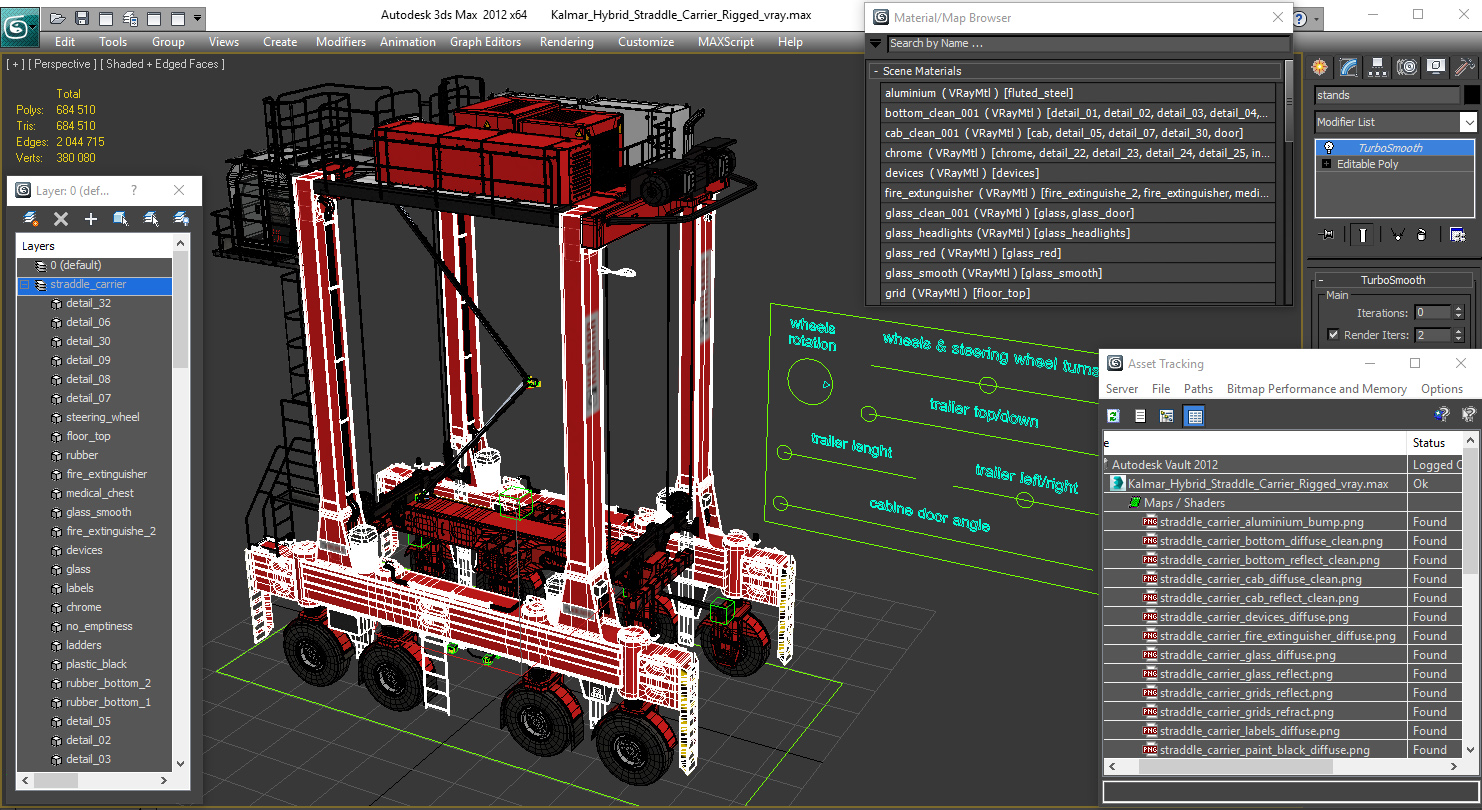The width and height of the screenshot is (1482, 810).
Task: Click the viewport [ + ] menu label
Action: click(x=15, y=64)
